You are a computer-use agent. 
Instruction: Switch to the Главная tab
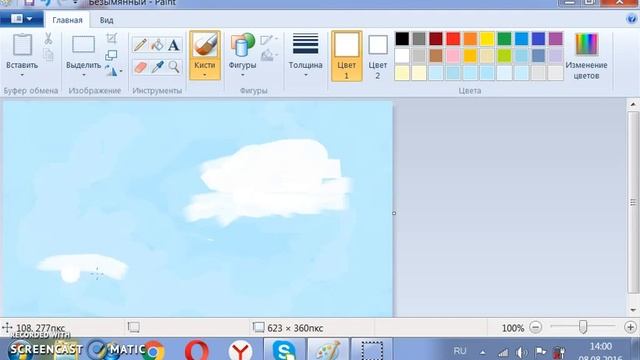67,20
